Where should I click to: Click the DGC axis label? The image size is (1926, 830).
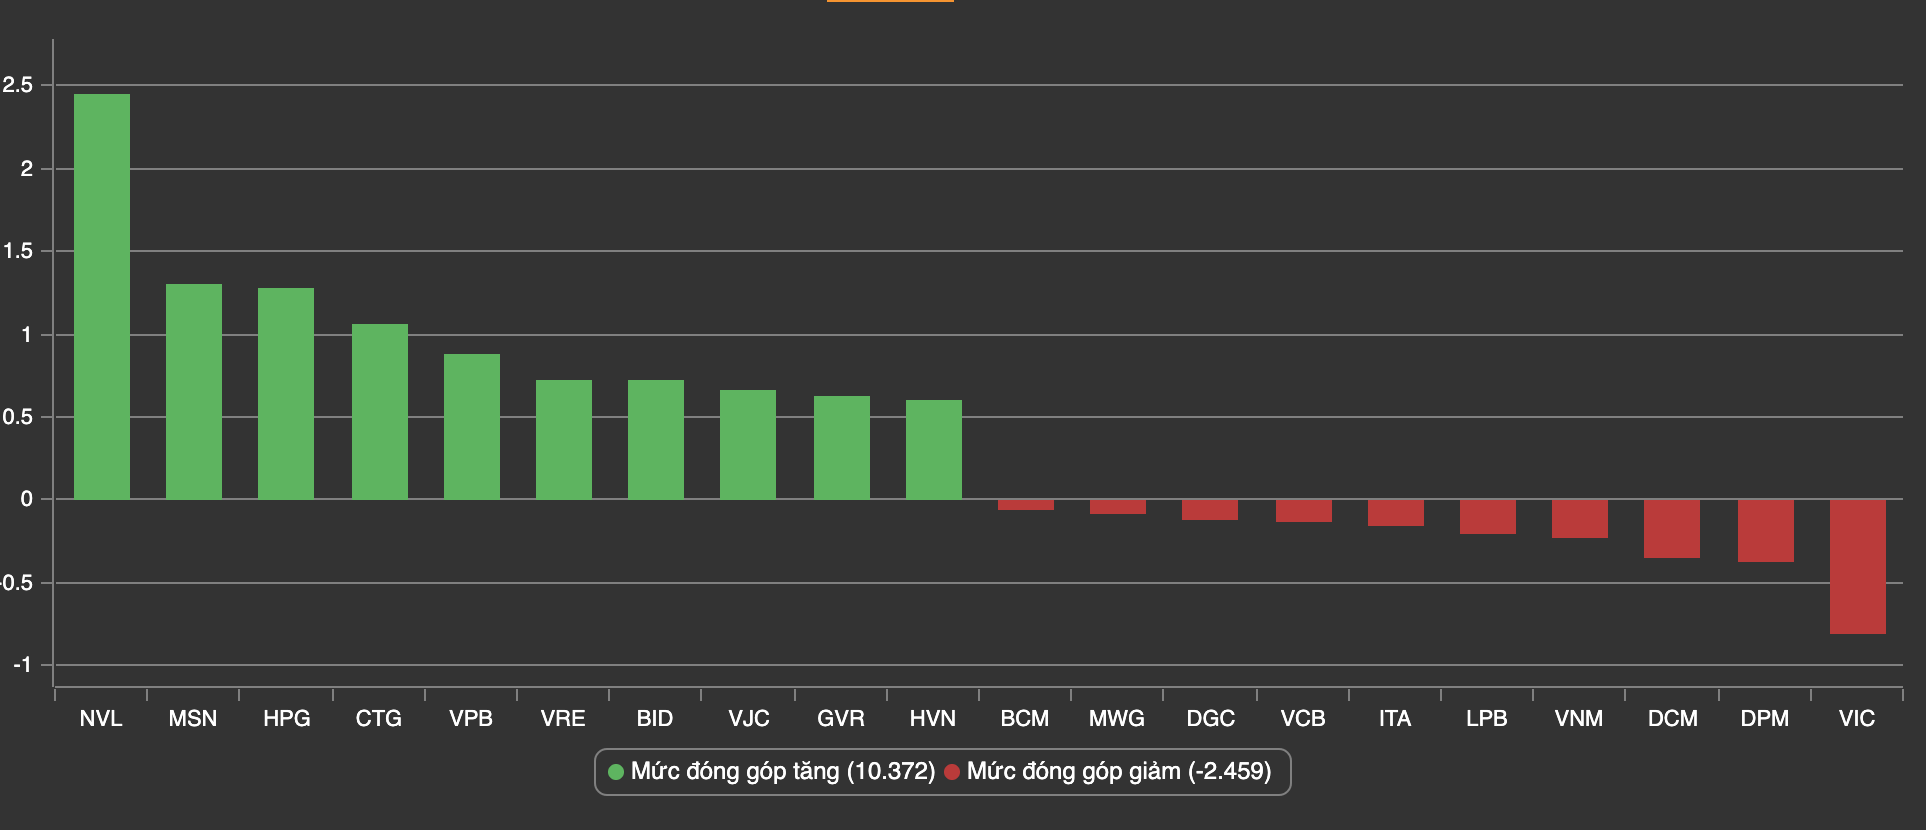pyautogui.click(x=1211, y=718)
